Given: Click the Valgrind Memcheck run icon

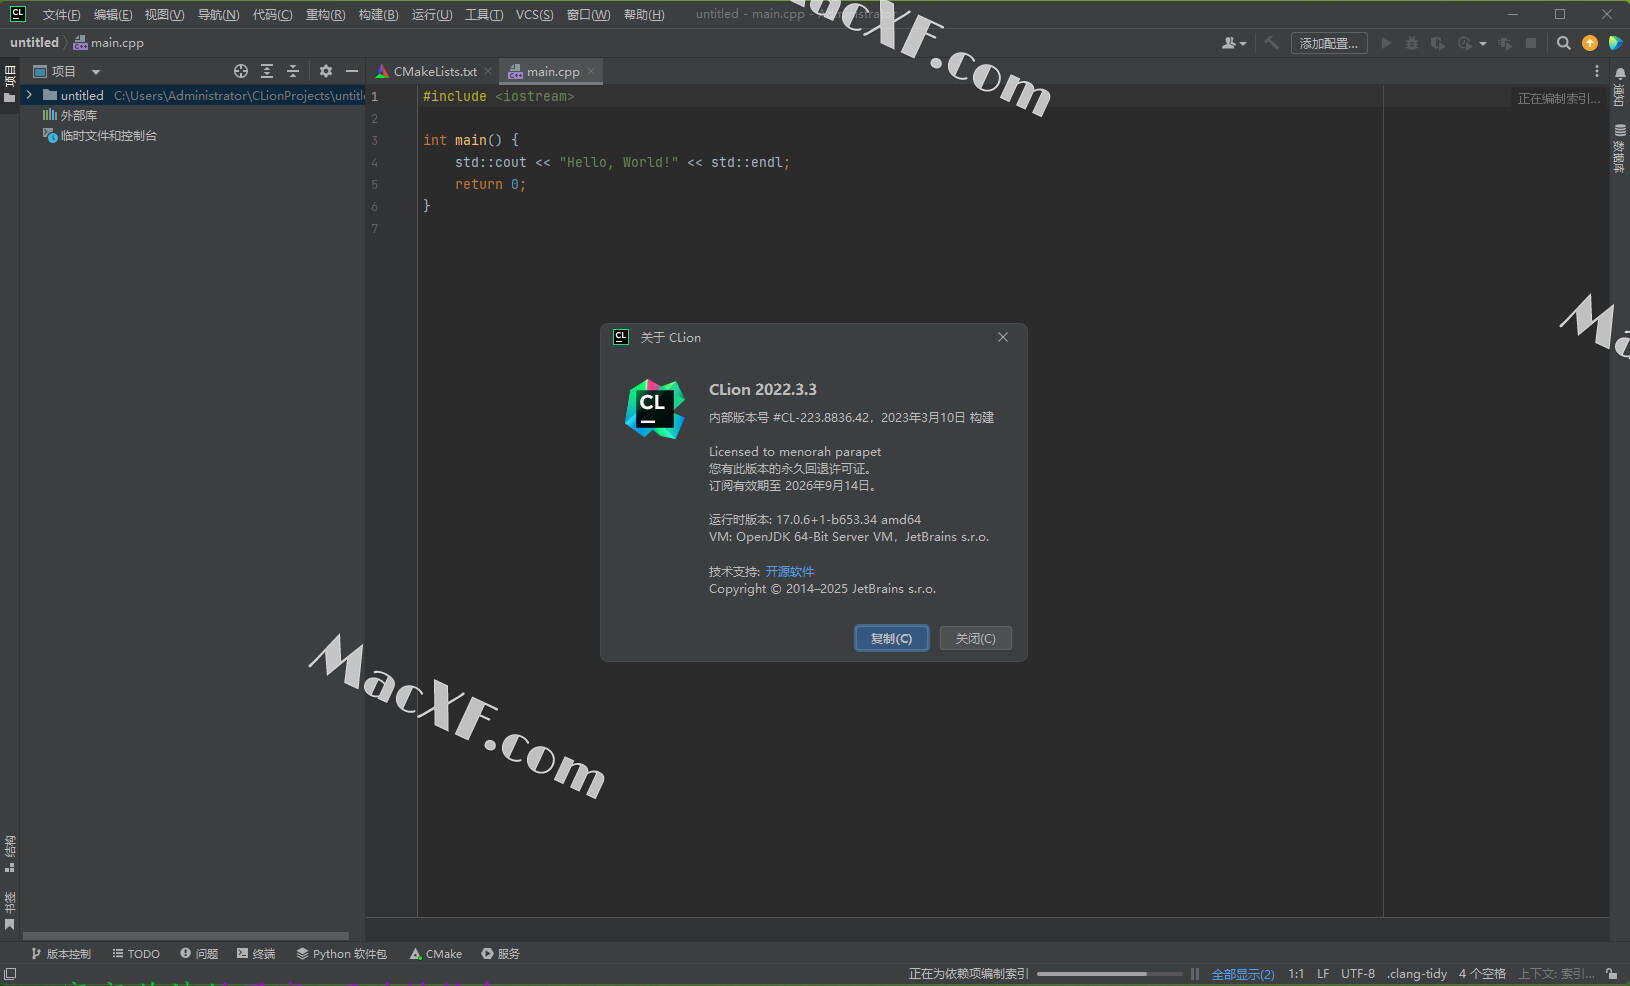Looking at the screenshot, I should coord(1505,43).
